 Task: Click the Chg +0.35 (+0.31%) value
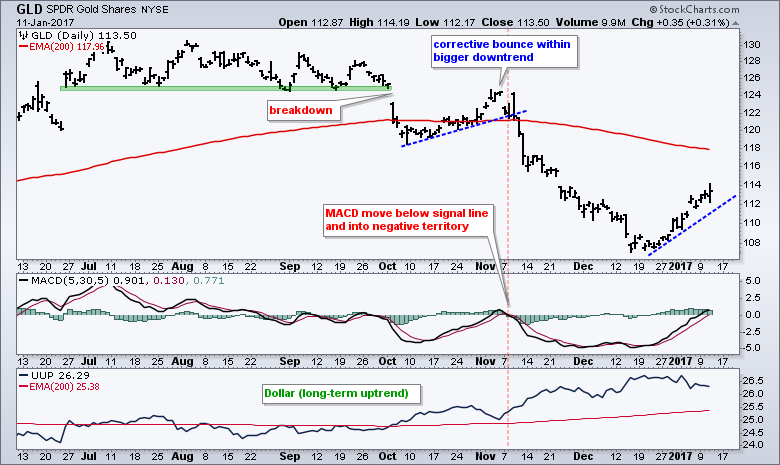point(680,22)
